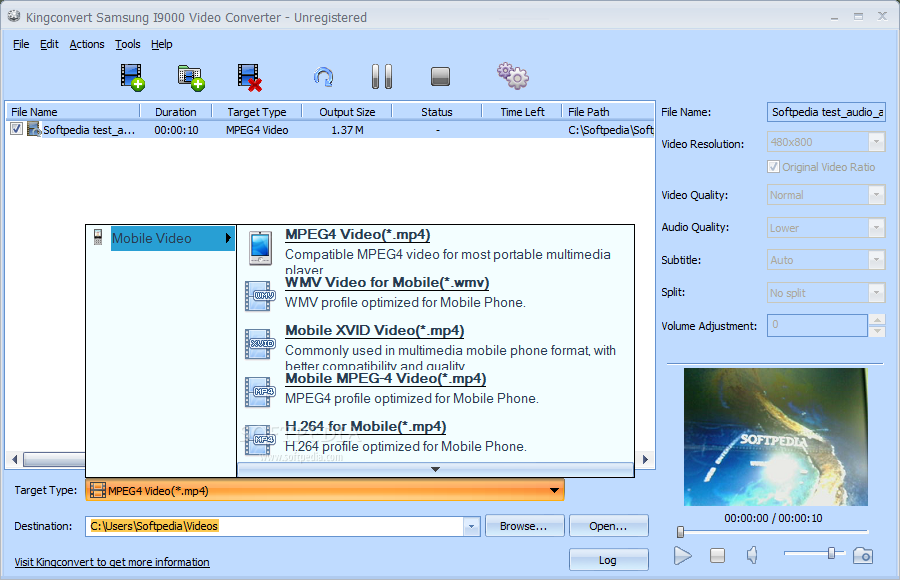Uncheck the Softpedia test file checkbox

pos(17,129)
